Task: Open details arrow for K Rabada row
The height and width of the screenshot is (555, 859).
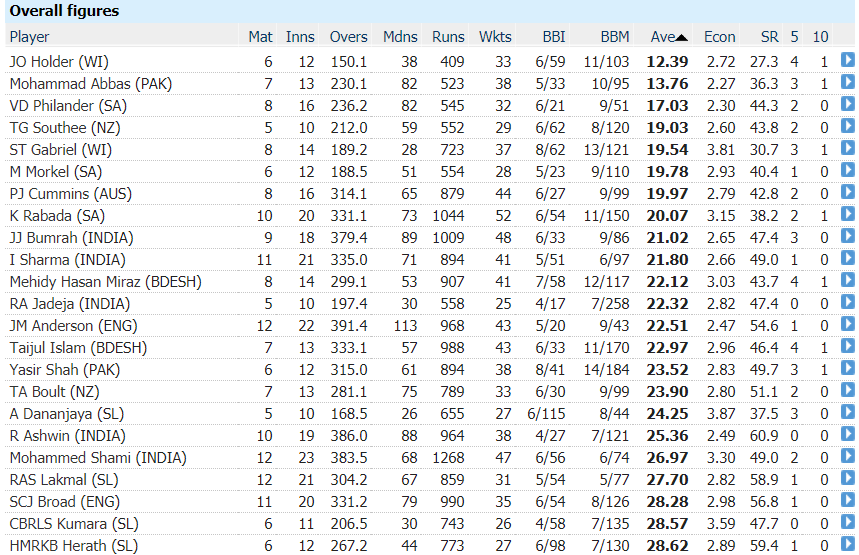Action: [847, 214]
